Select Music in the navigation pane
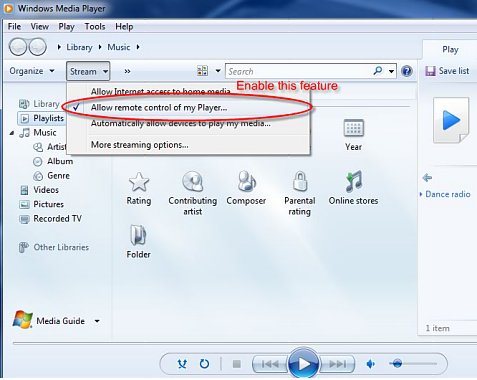 click(45, 132)
